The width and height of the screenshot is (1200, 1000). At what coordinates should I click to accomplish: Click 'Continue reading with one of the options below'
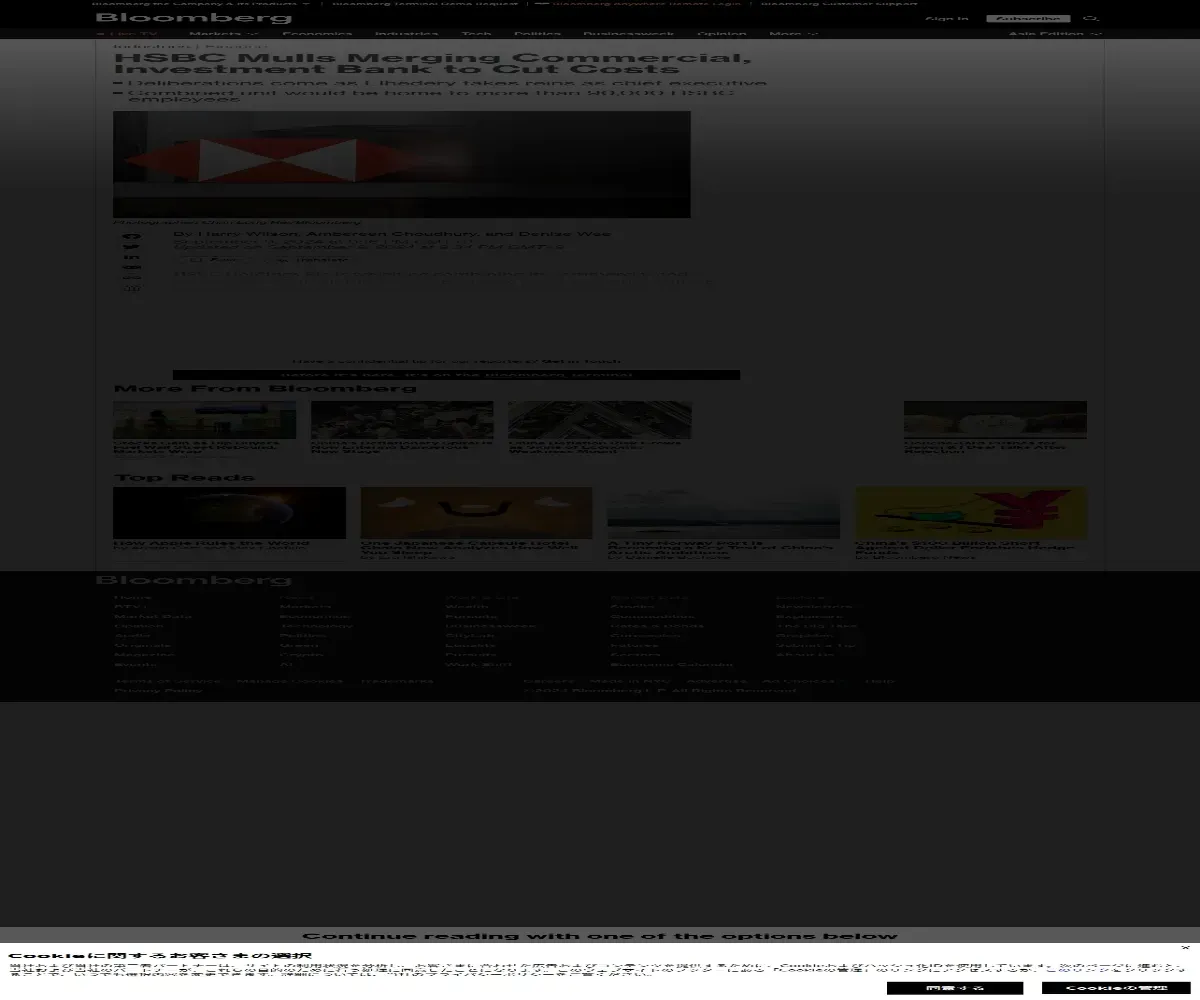pos(600,936)
